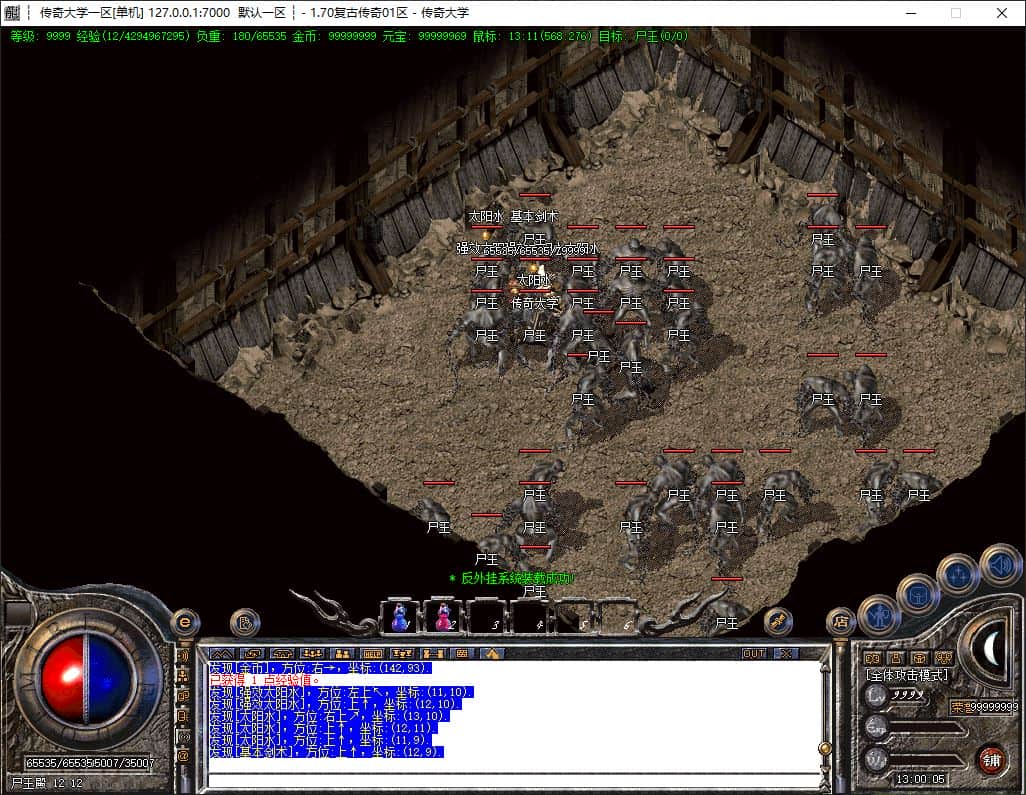Click the mountain-shaped chat toolbar icon
1026x795 pixels.
pos(221,653)
